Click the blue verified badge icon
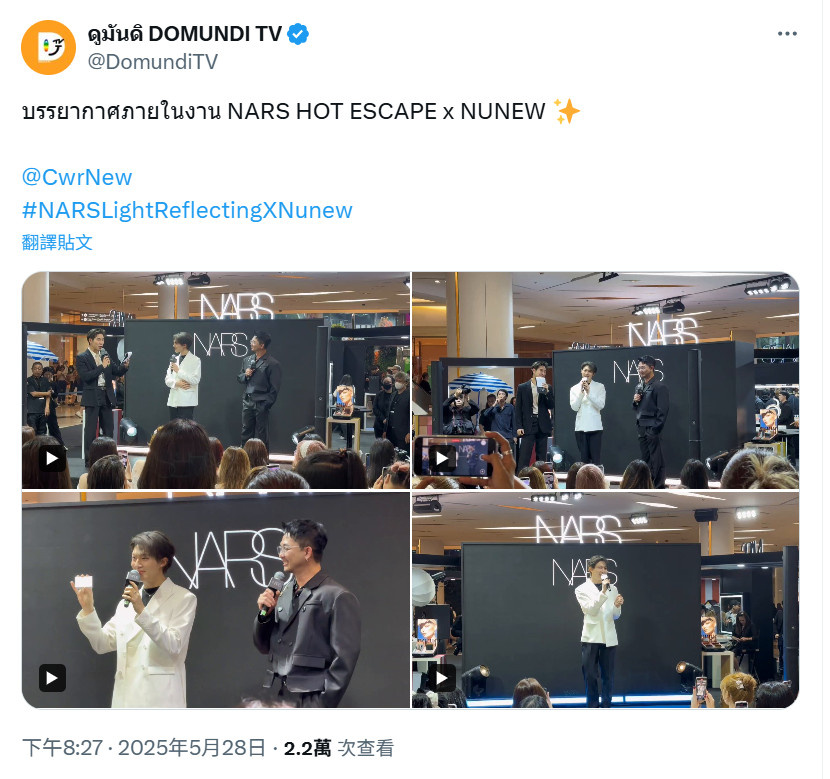This screenshot has height=779, width=830. (298, 34)
